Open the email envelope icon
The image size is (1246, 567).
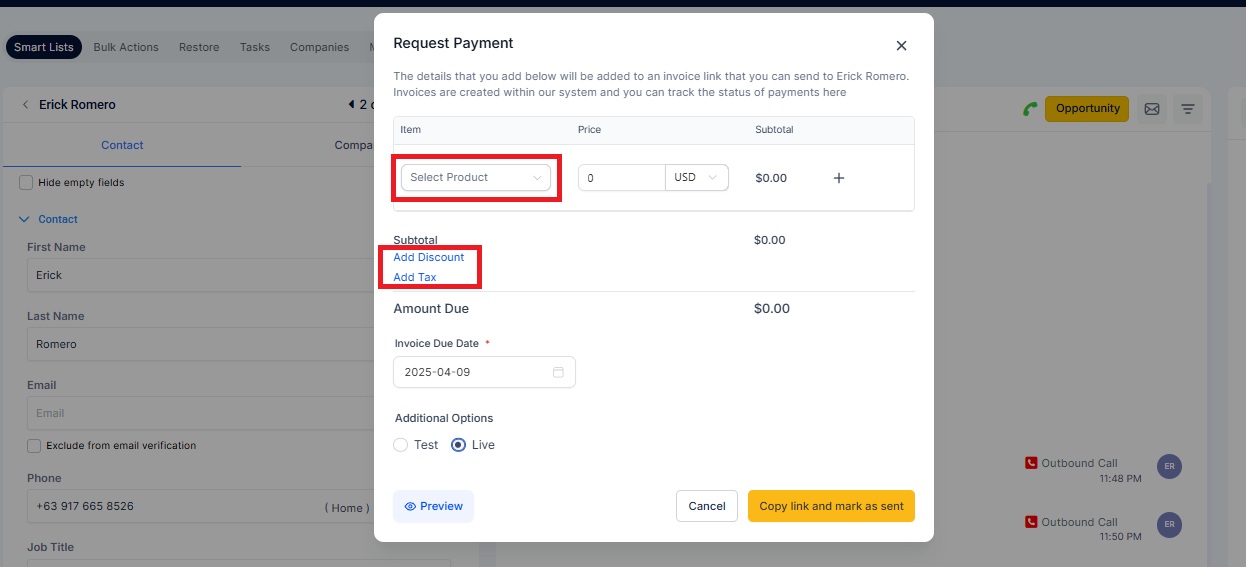click(x=1151, y=109)
